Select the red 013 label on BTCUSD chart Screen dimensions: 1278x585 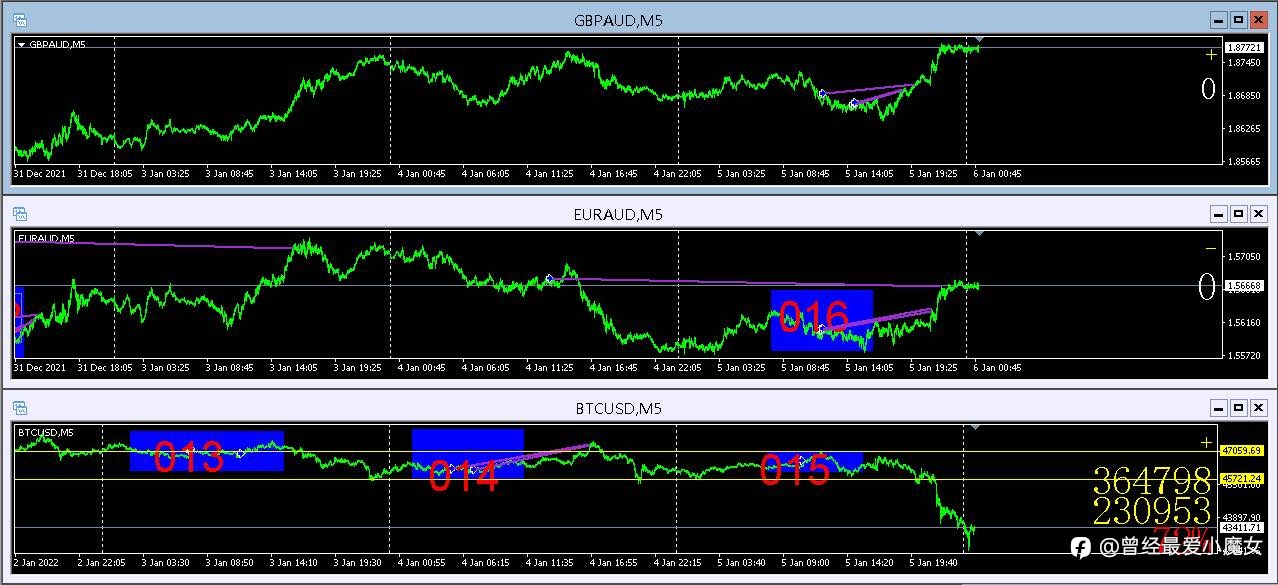tap(188, 457)
